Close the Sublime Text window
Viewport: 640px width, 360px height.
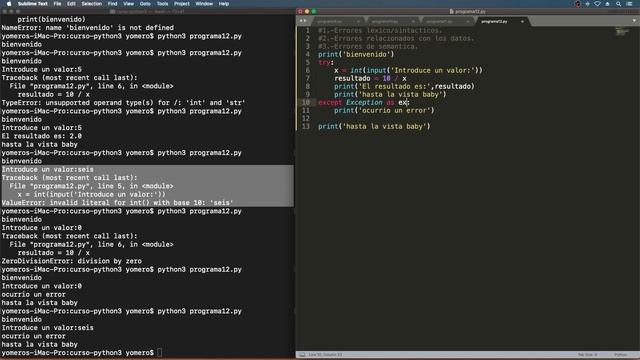(300, 11)
